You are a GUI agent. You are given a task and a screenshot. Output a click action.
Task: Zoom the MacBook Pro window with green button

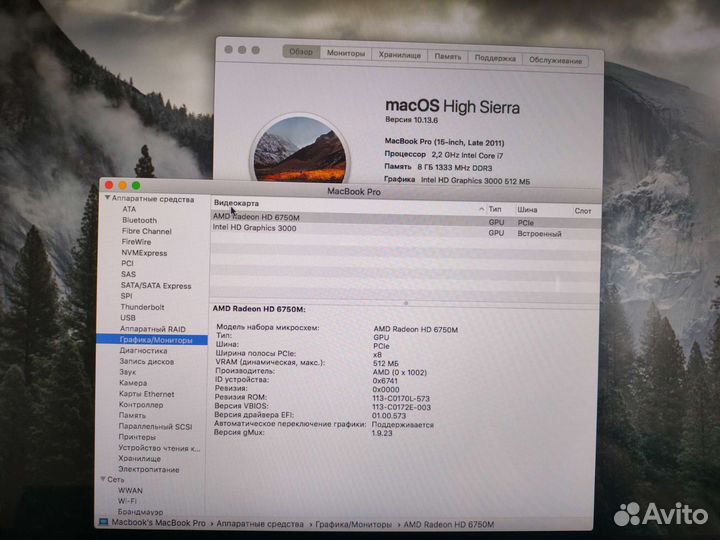(136, 186)
